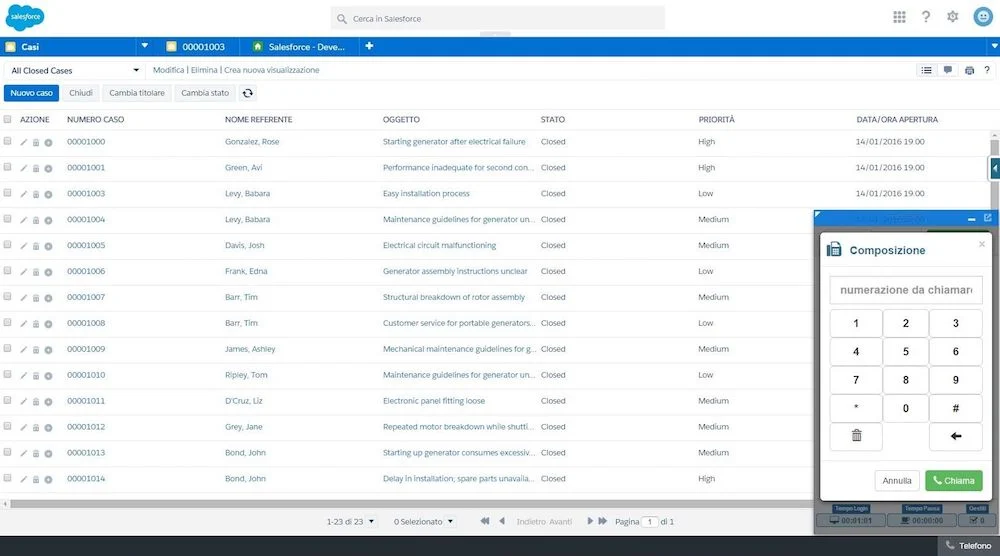Open the Casi navigation dropdown arrow
This screenshot has width=1000, height=556.
click(x=145, y=46)
